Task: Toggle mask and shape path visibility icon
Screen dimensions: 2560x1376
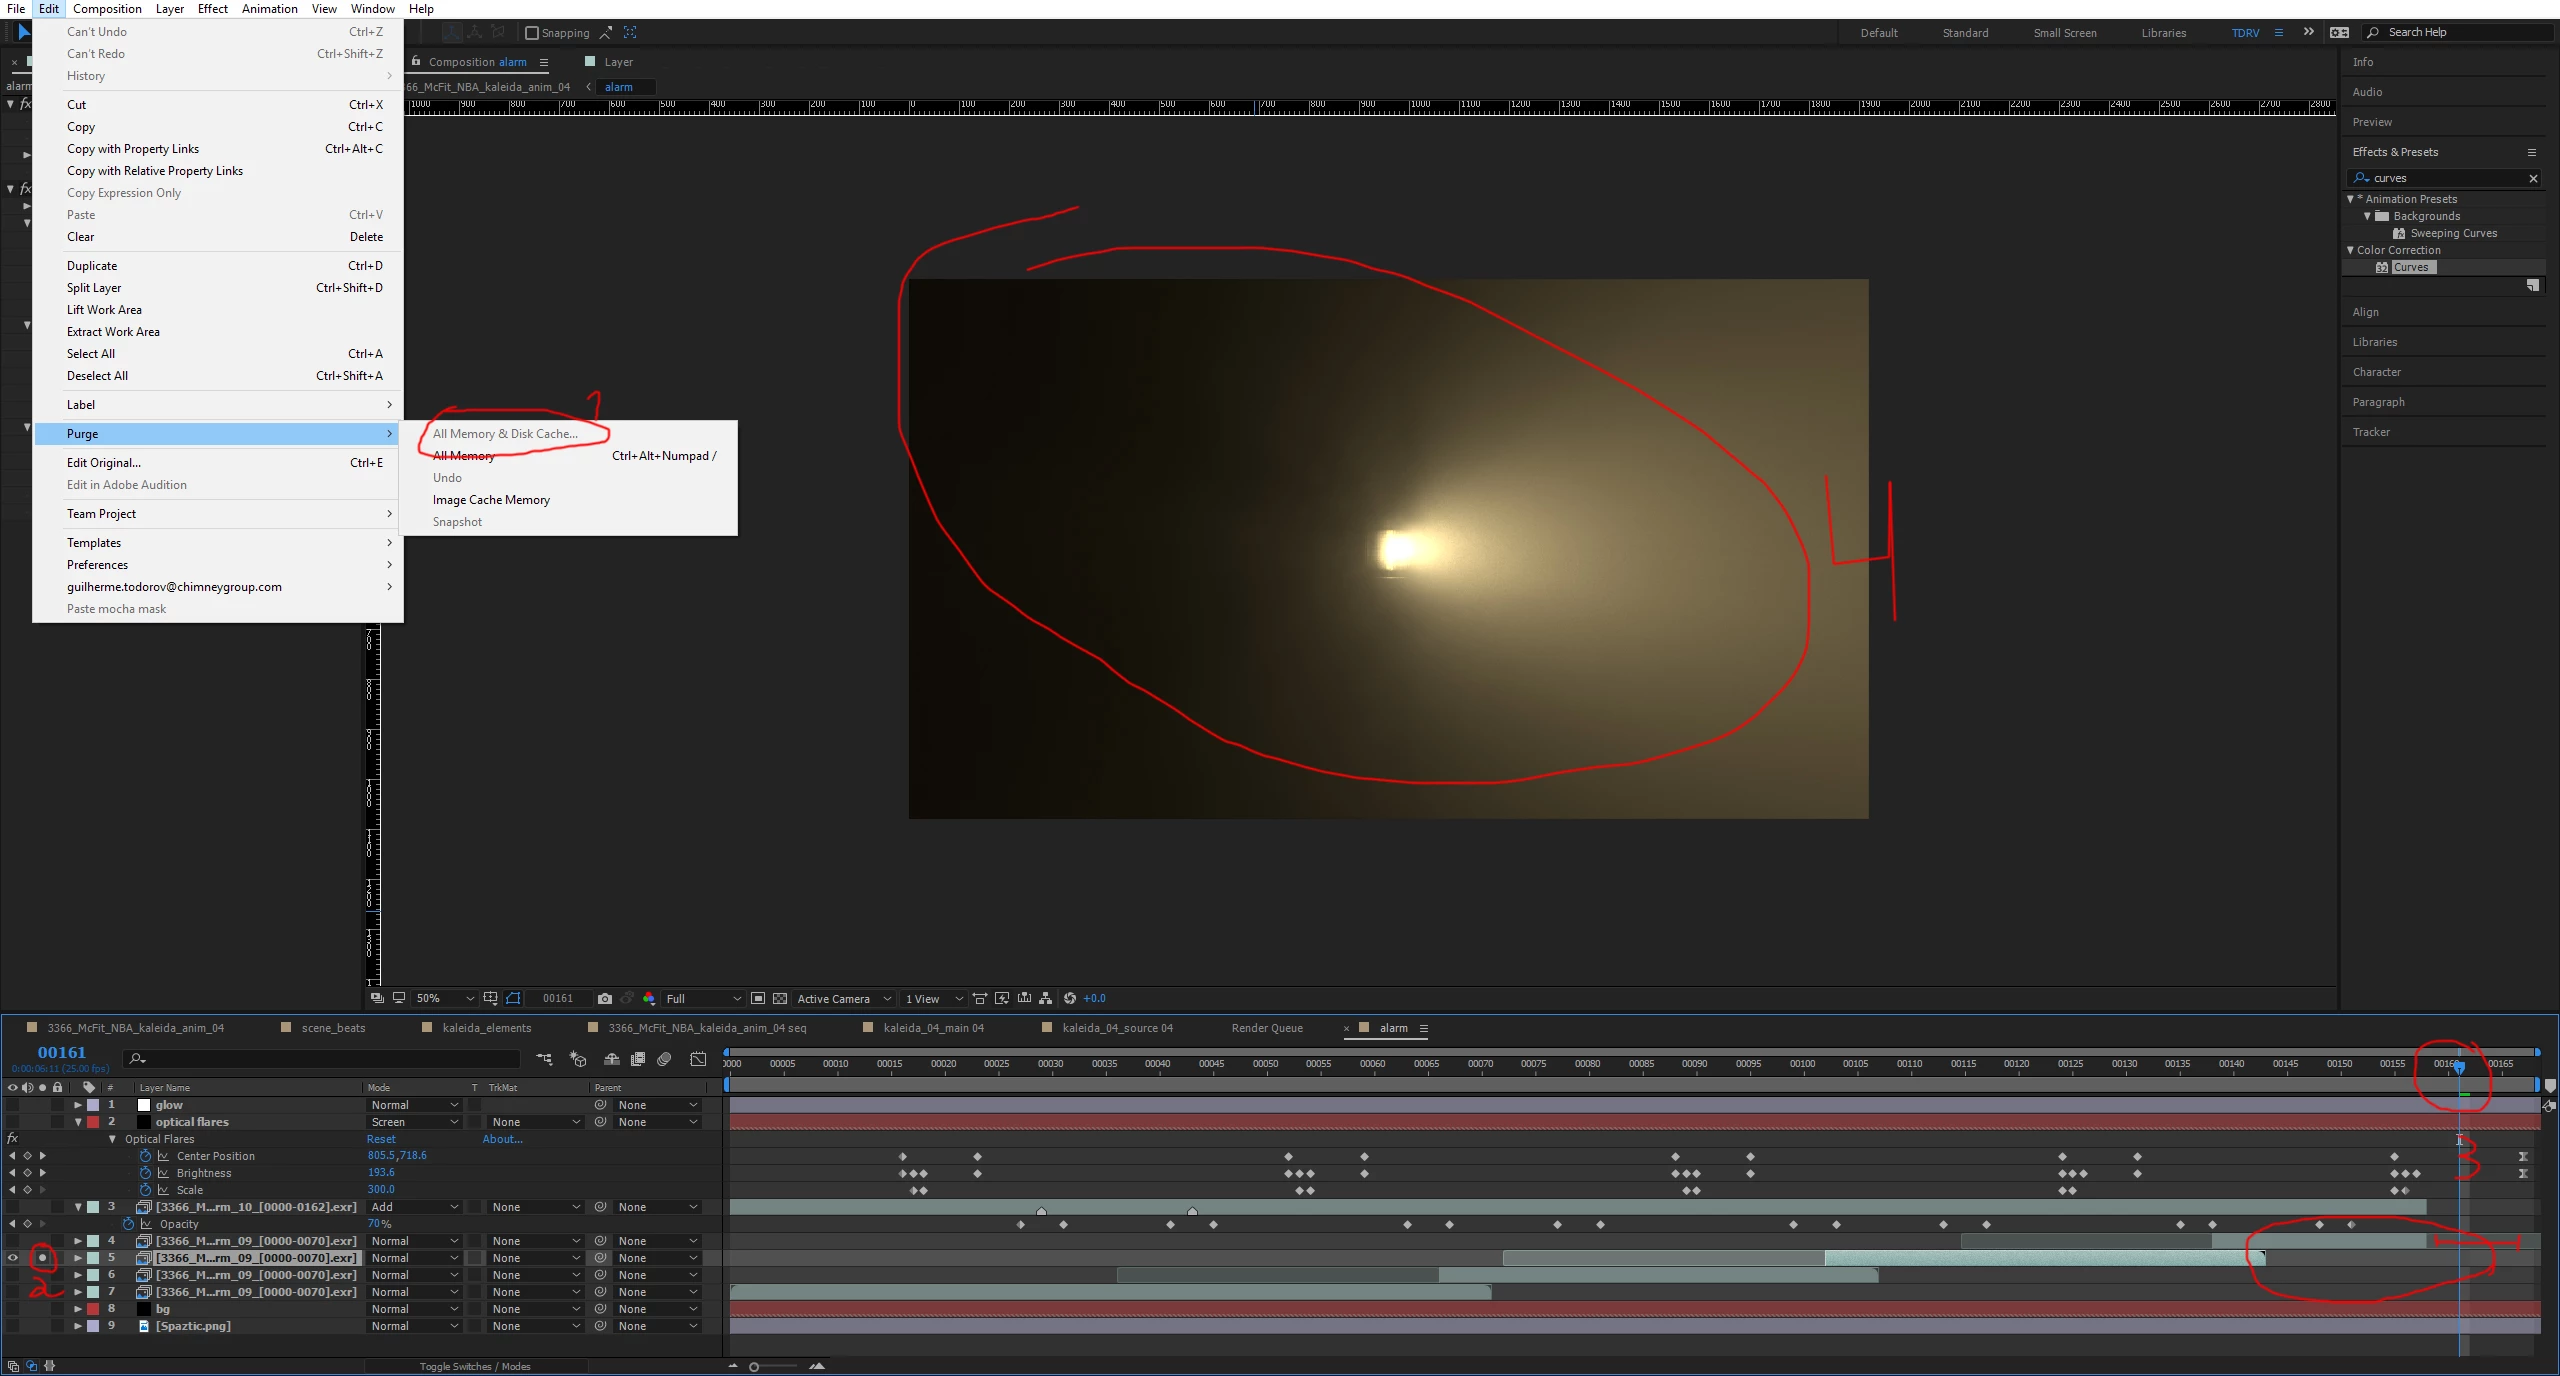Action: pos(513,998)
